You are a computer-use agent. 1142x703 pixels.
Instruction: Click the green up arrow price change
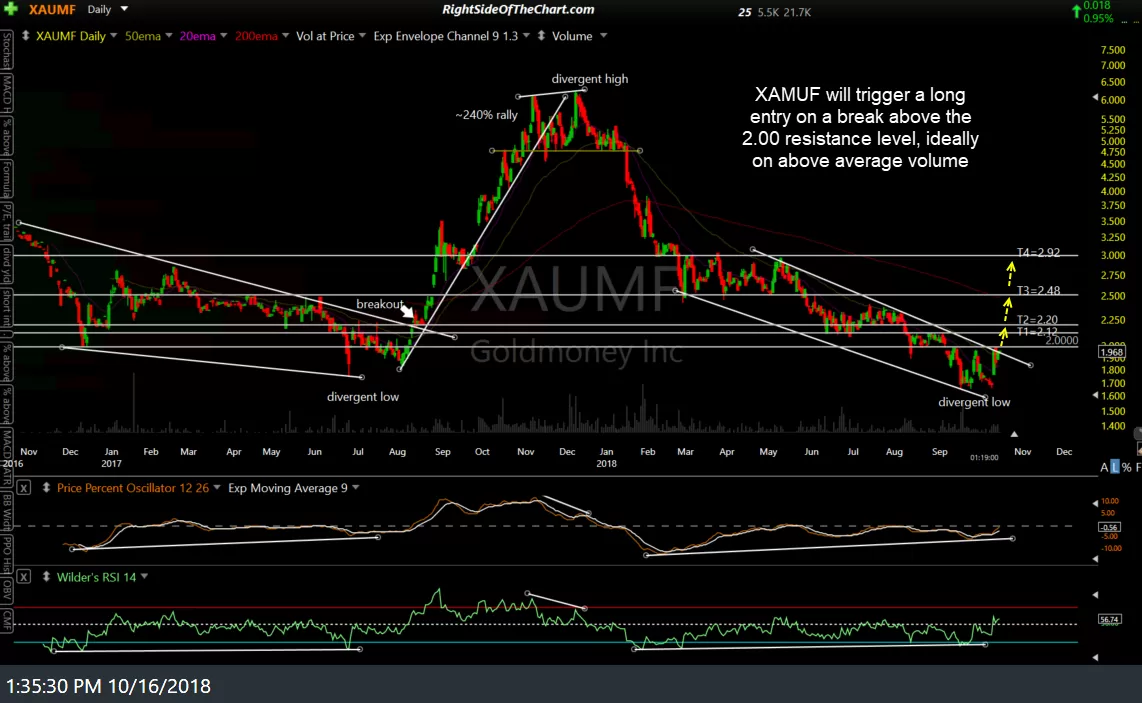(x=1076, y=10)
